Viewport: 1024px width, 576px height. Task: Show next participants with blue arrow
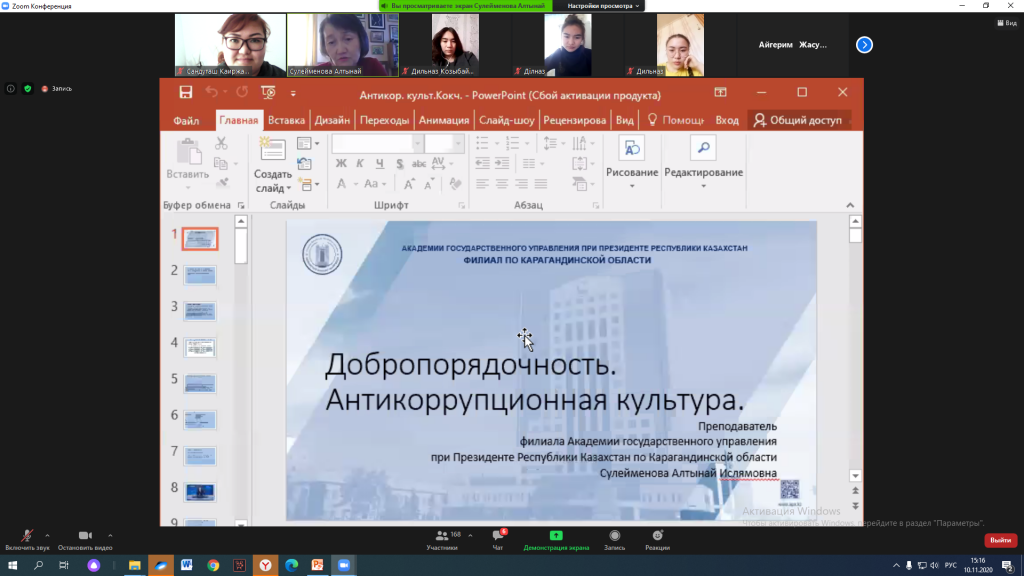[865, 44]
